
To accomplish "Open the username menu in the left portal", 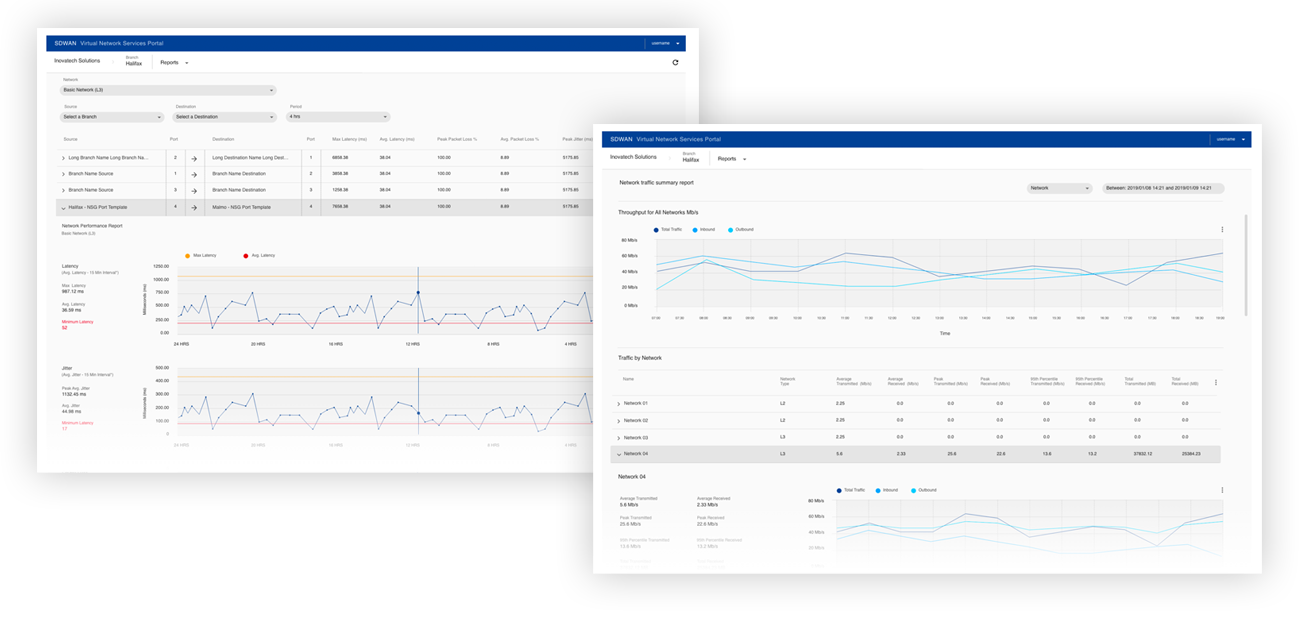I will click(665, 44).
